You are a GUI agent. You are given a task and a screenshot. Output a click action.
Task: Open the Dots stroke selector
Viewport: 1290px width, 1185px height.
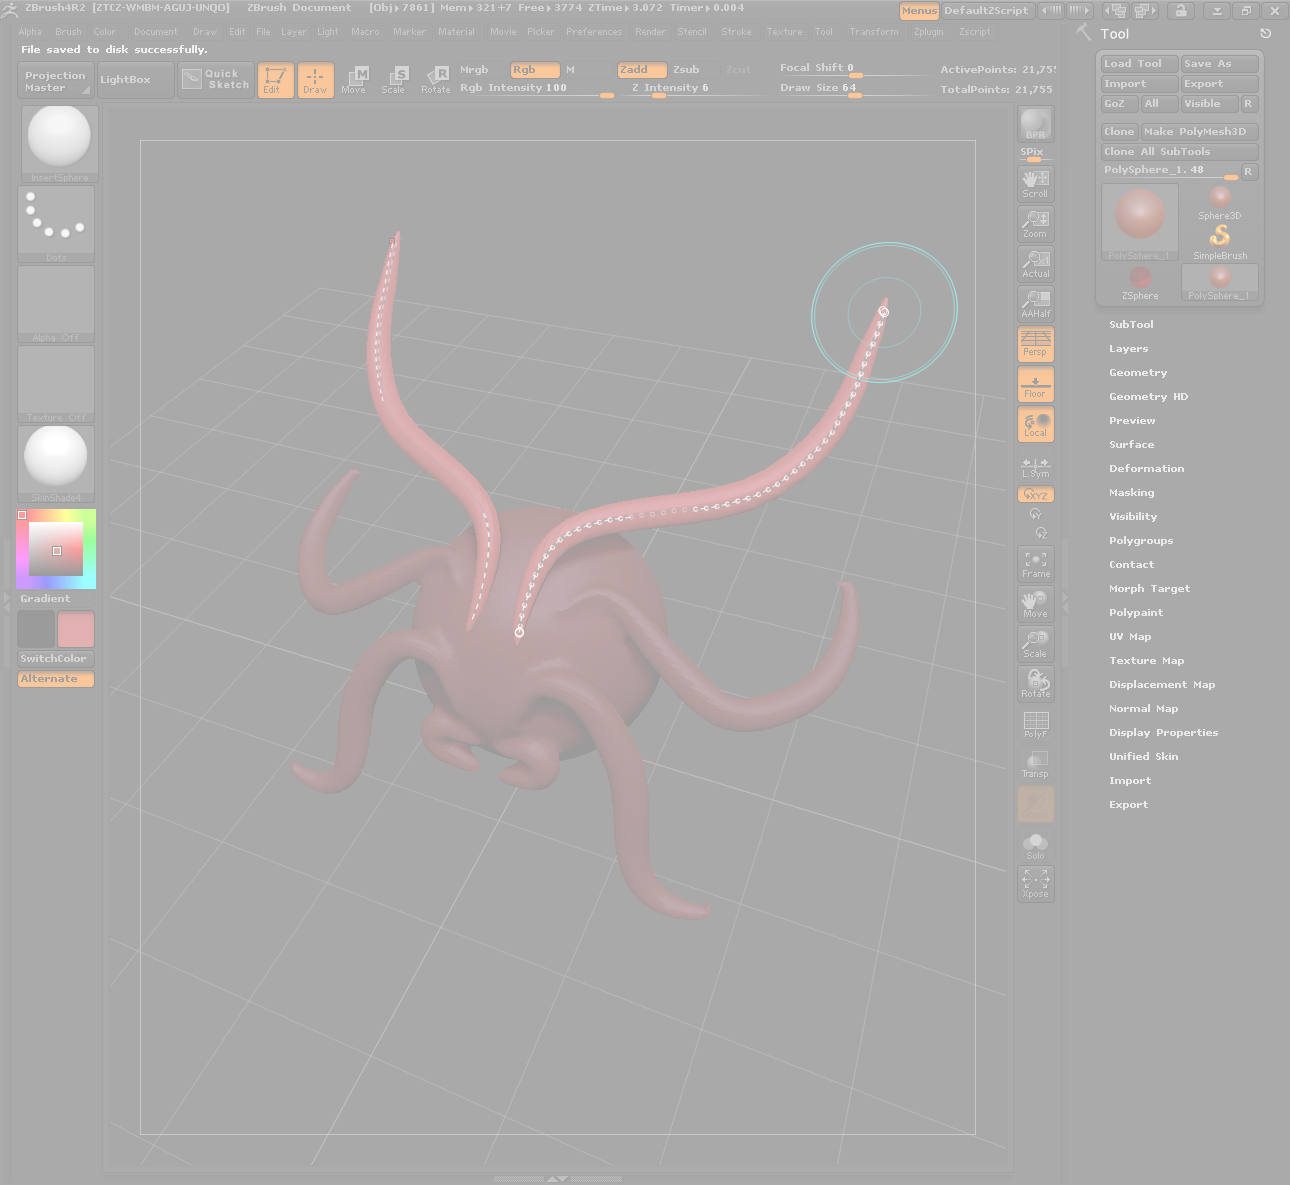point(56,224)
